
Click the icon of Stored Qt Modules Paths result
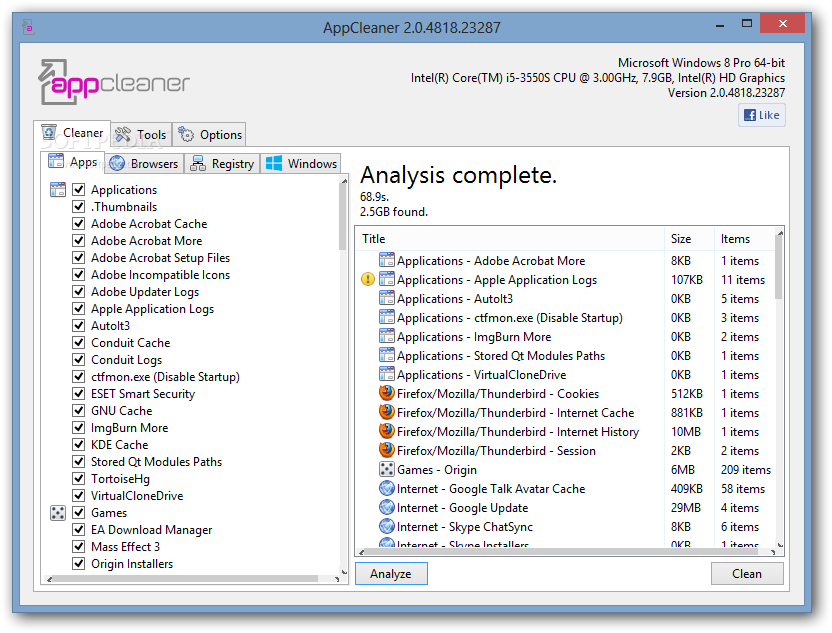[387, 355]
